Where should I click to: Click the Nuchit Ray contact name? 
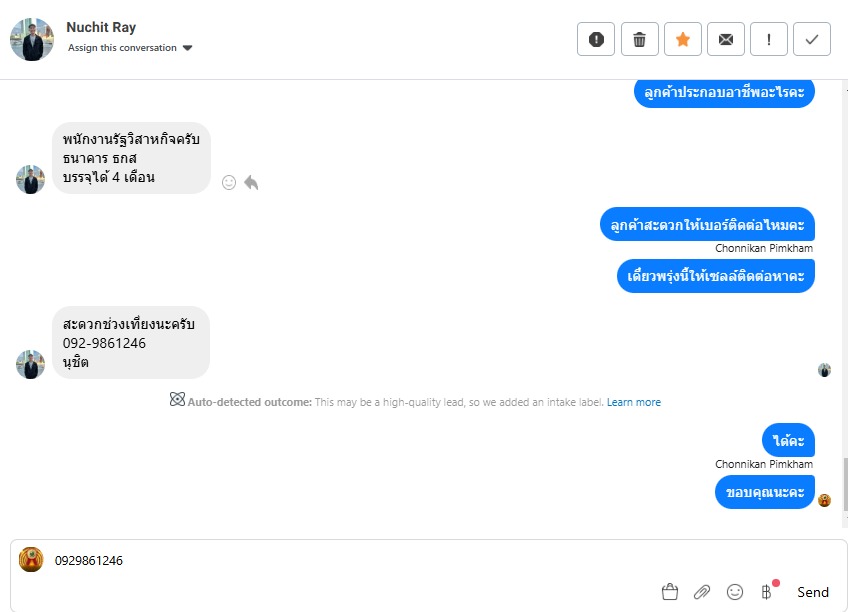[101, 27]
